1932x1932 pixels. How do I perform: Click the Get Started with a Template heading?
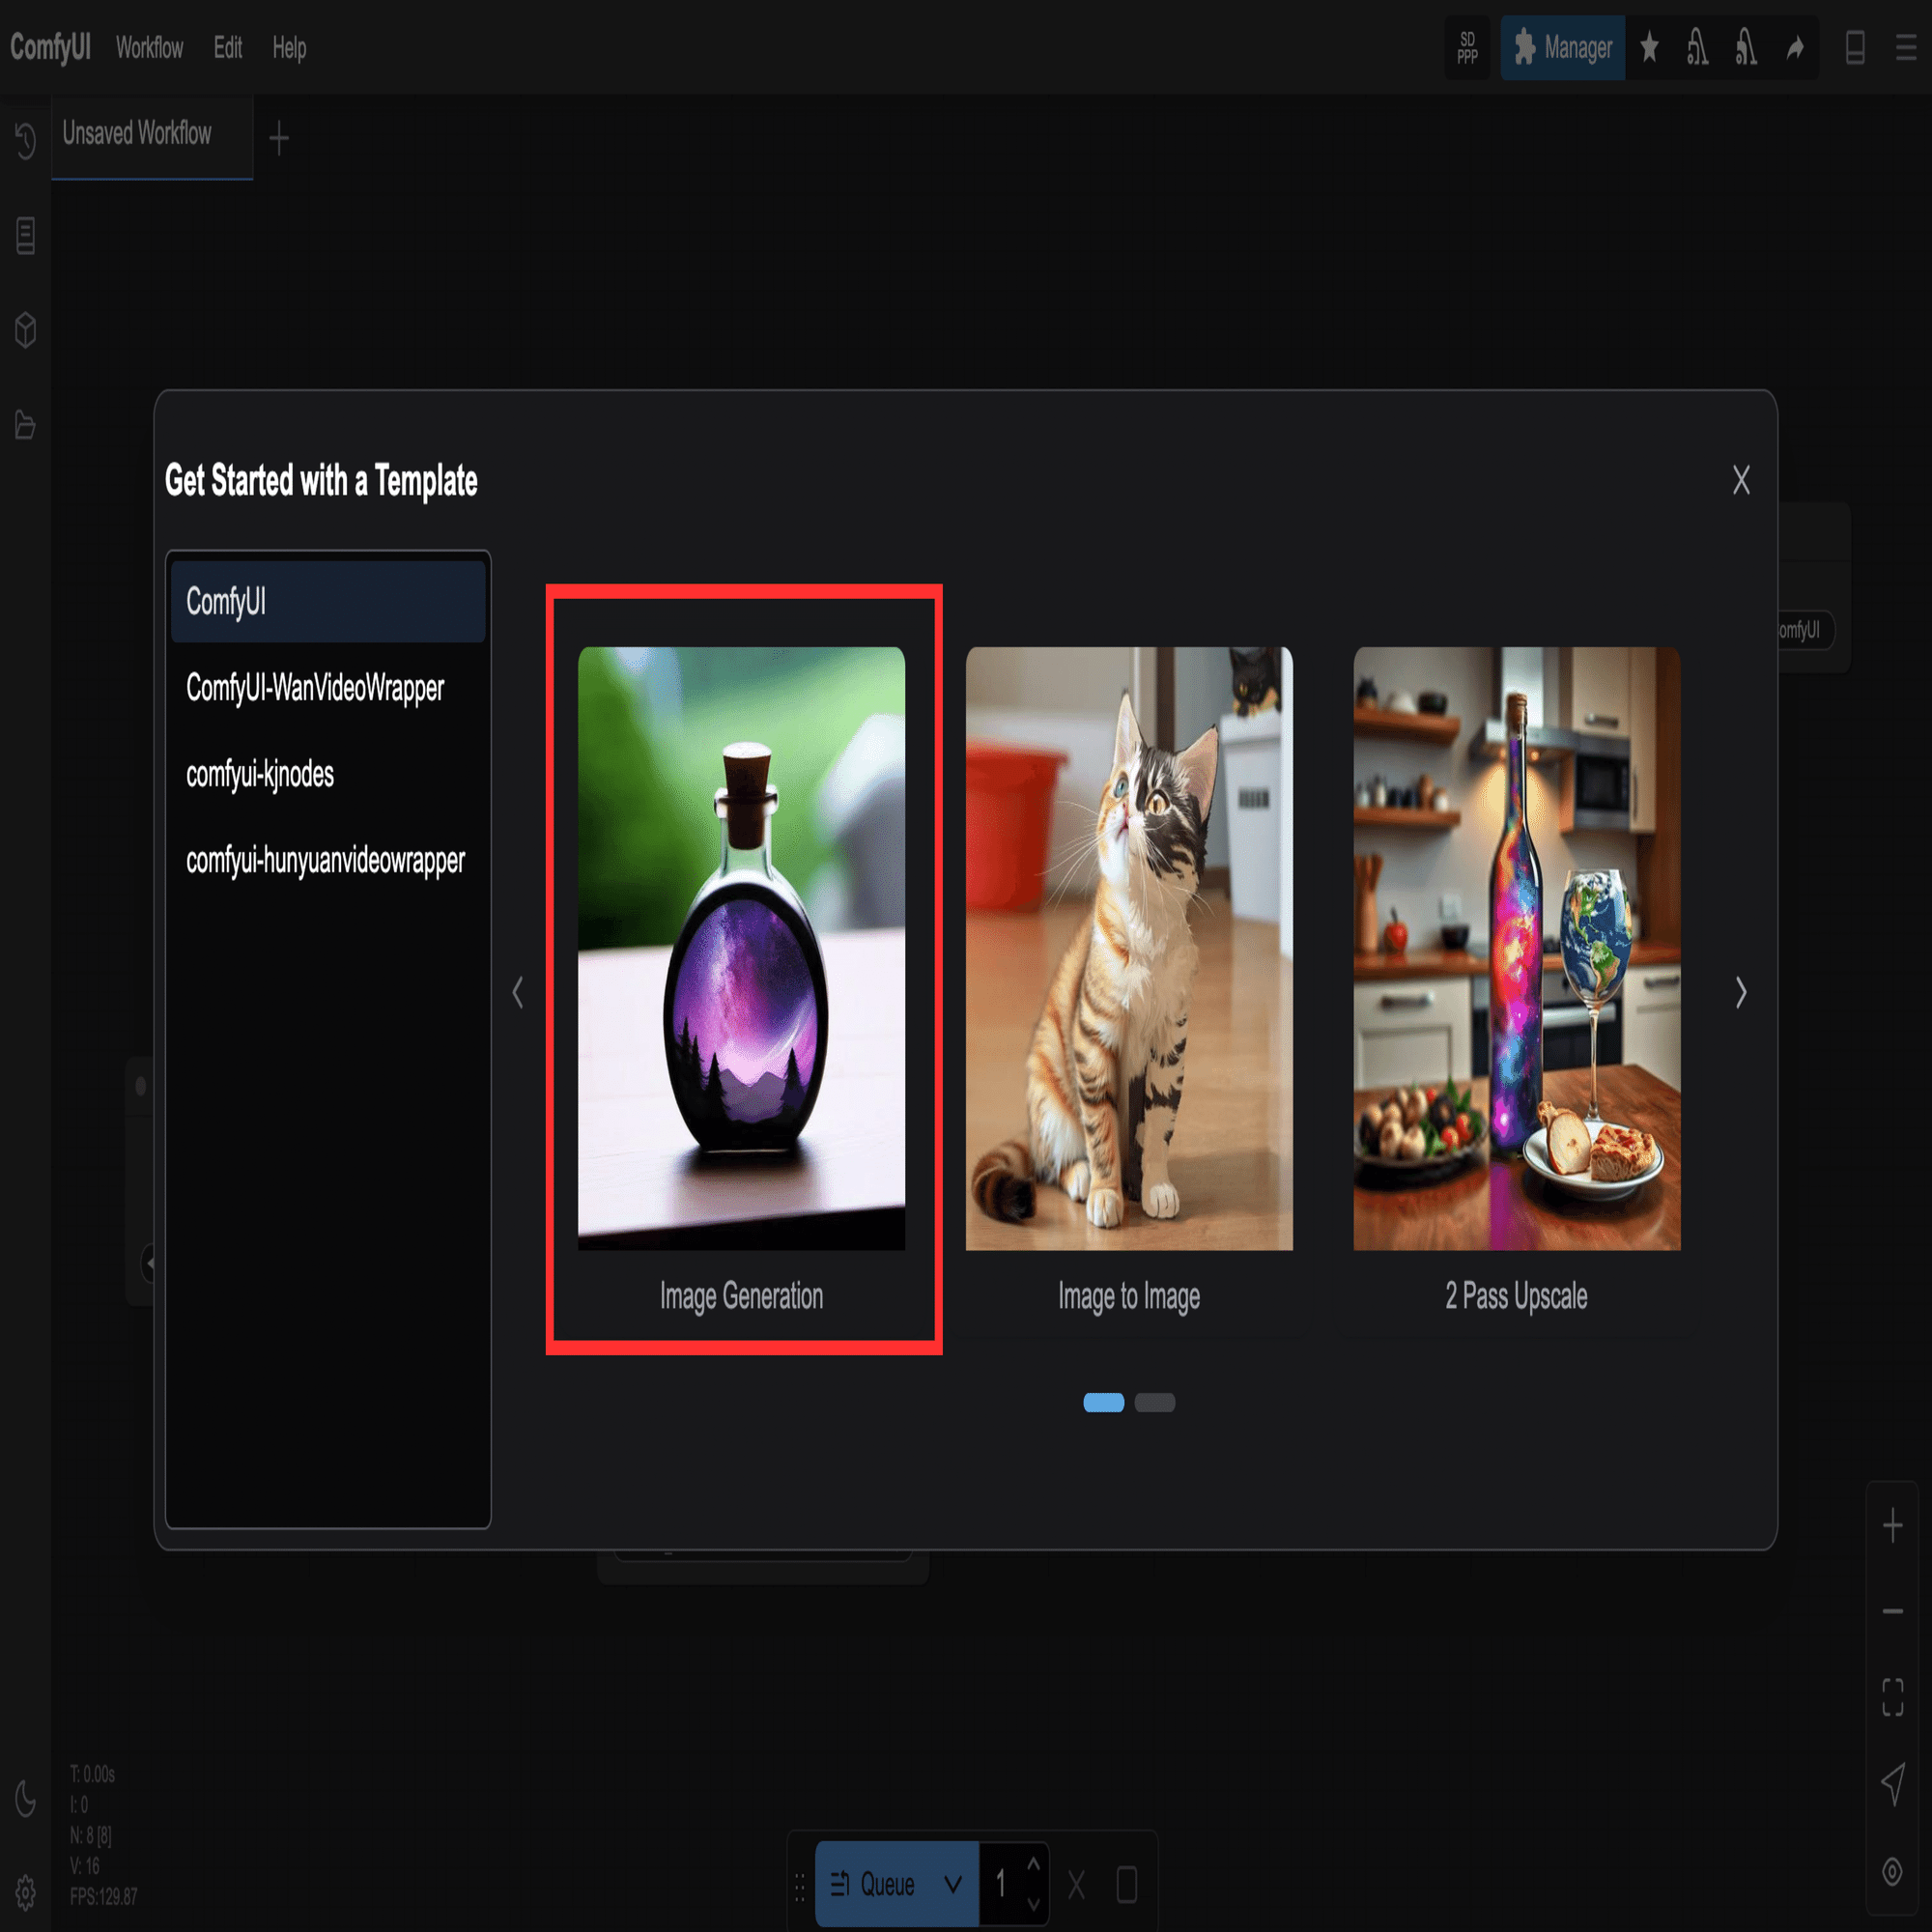[x=321, y=481]
